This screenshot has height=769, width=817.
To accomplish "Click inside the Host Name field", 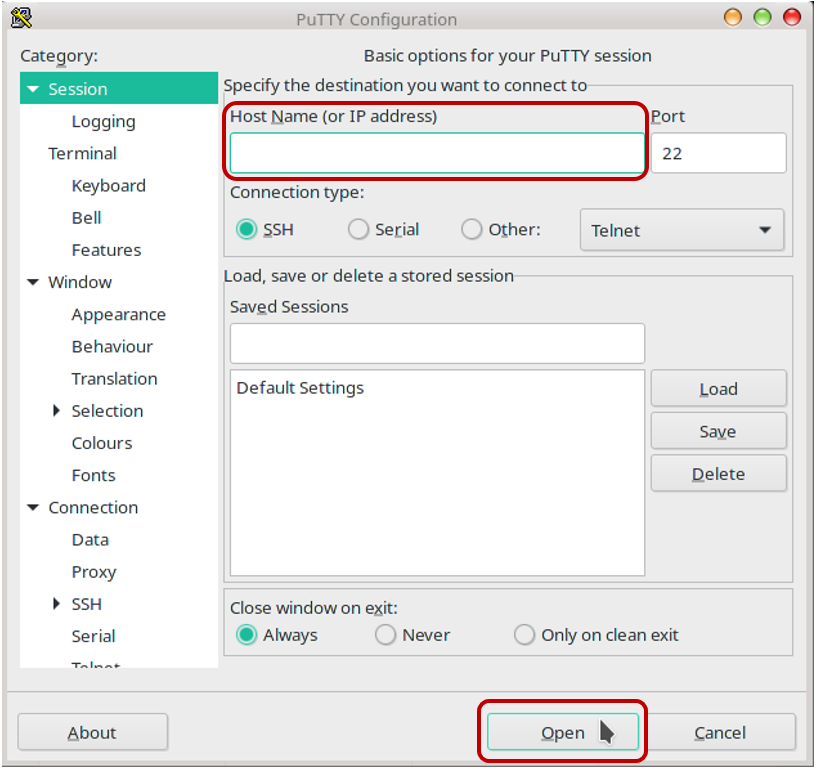I will [436, 152].
